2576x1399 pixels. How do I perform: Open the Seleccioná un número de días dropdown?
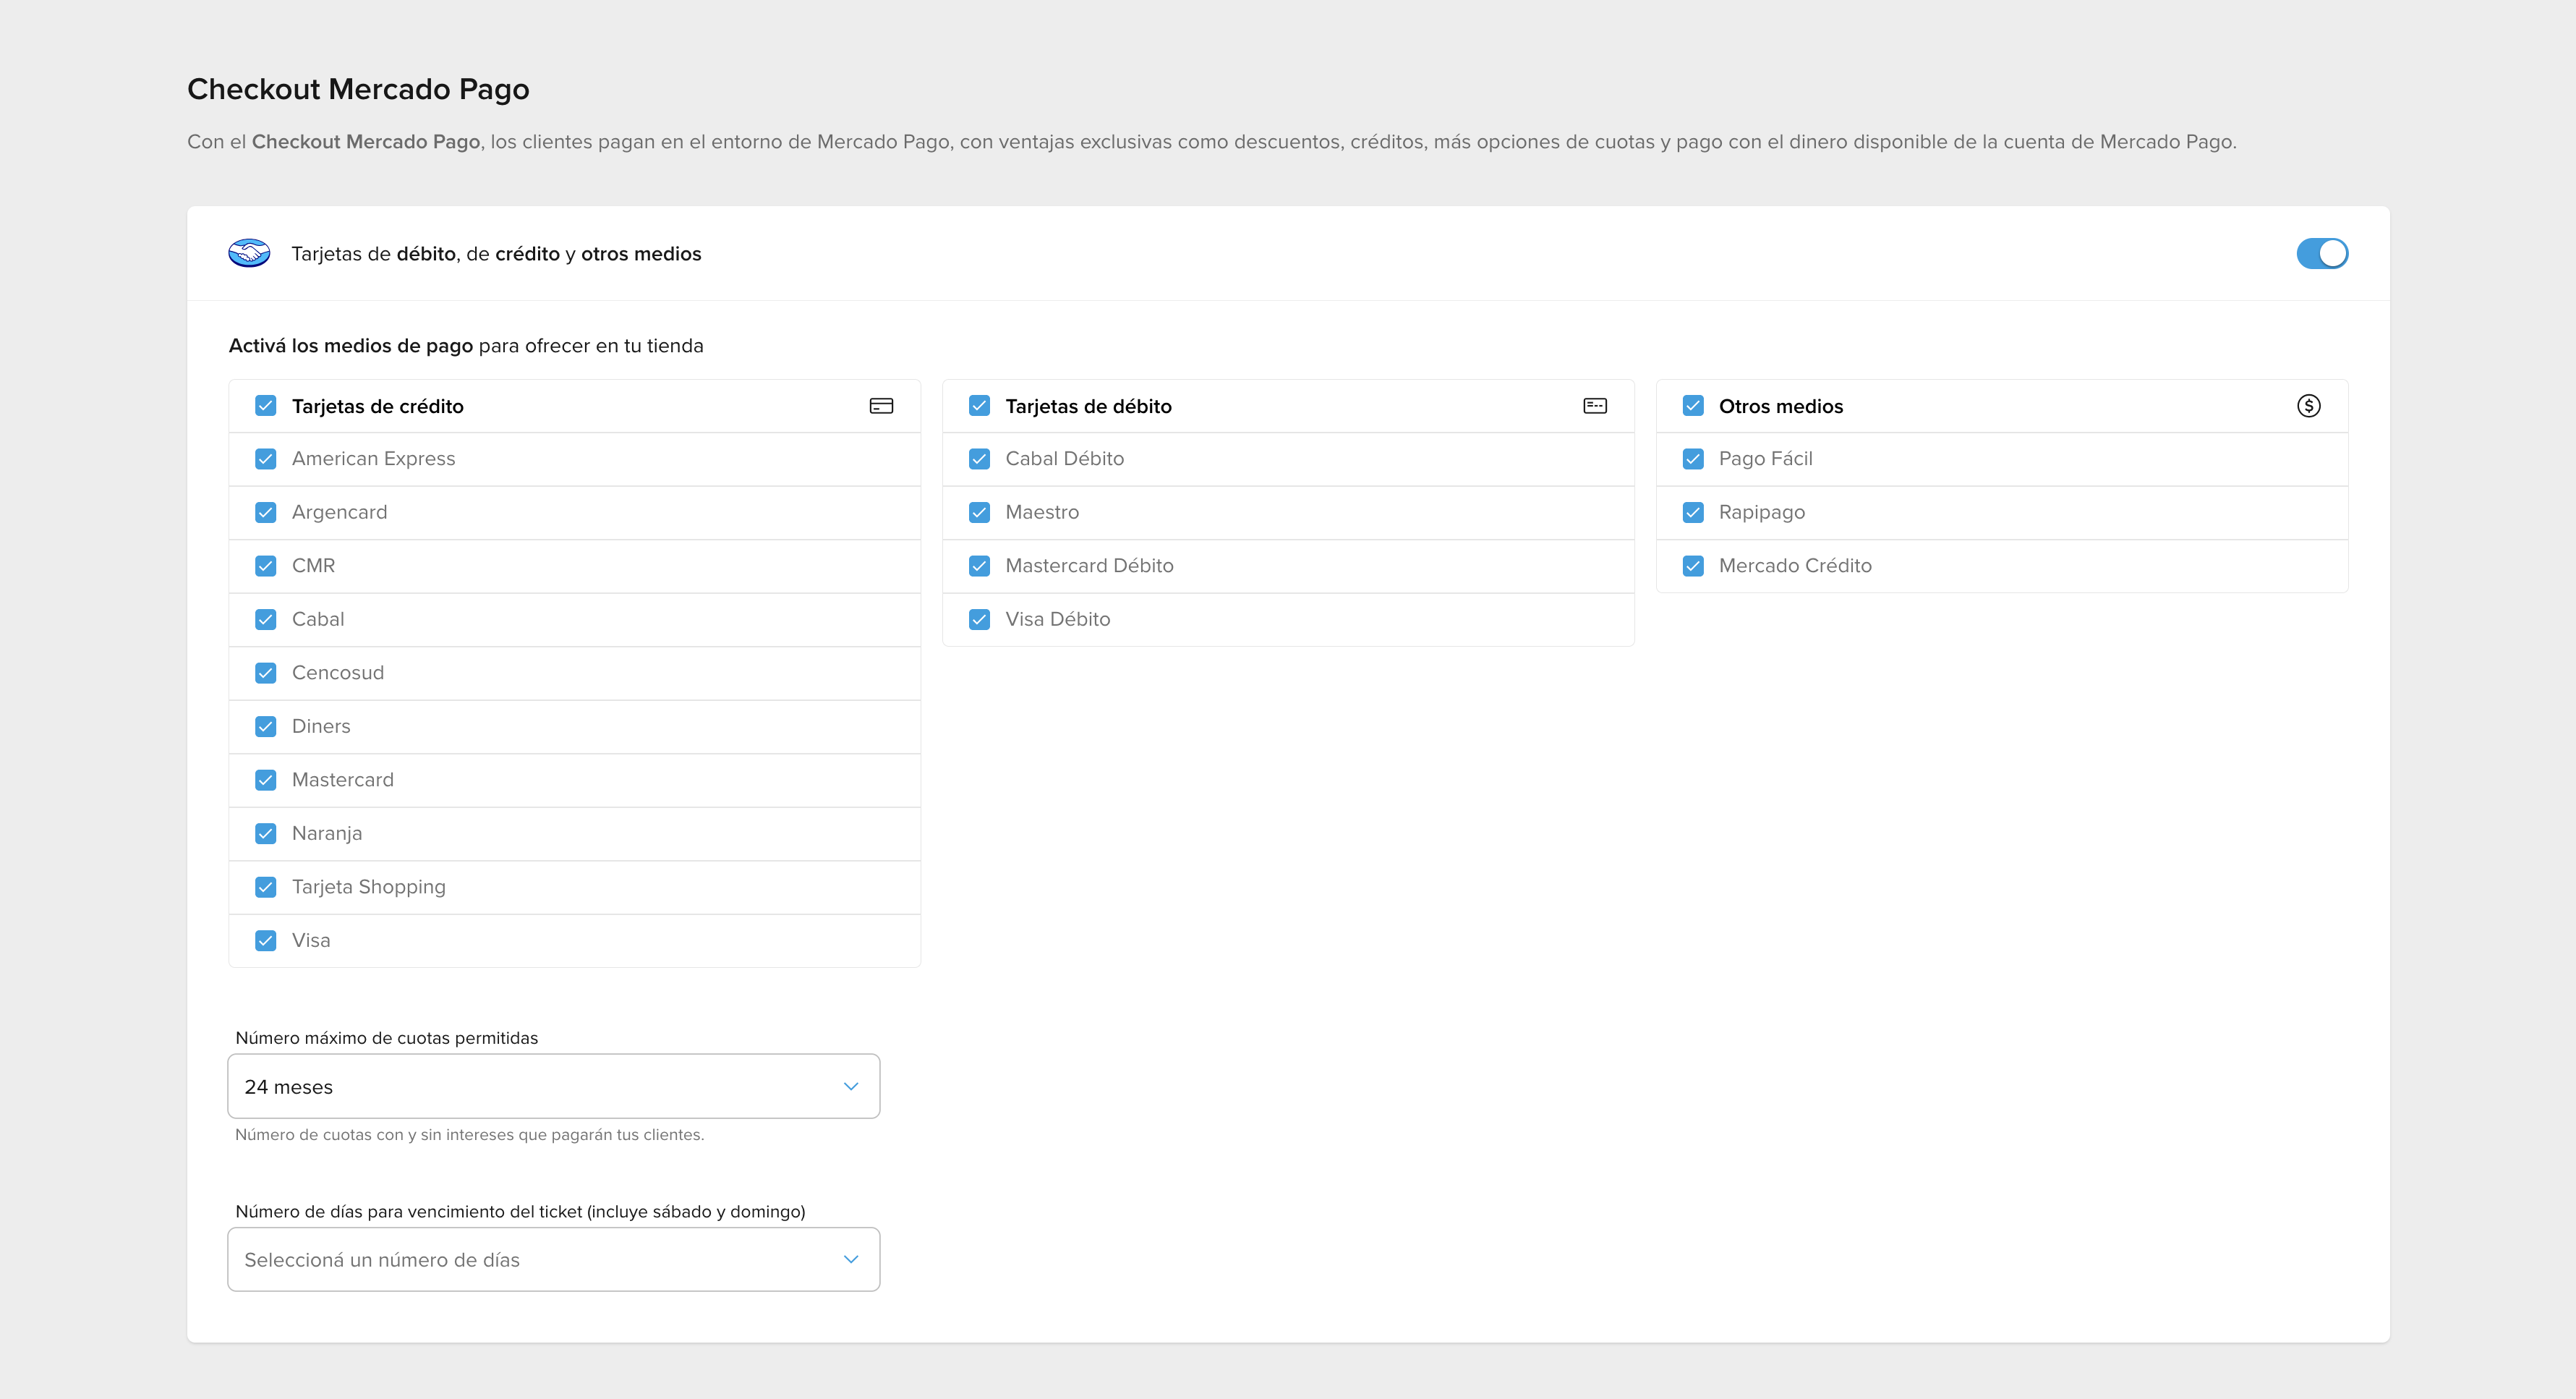pyautogui.click(x=554, y=1260)
